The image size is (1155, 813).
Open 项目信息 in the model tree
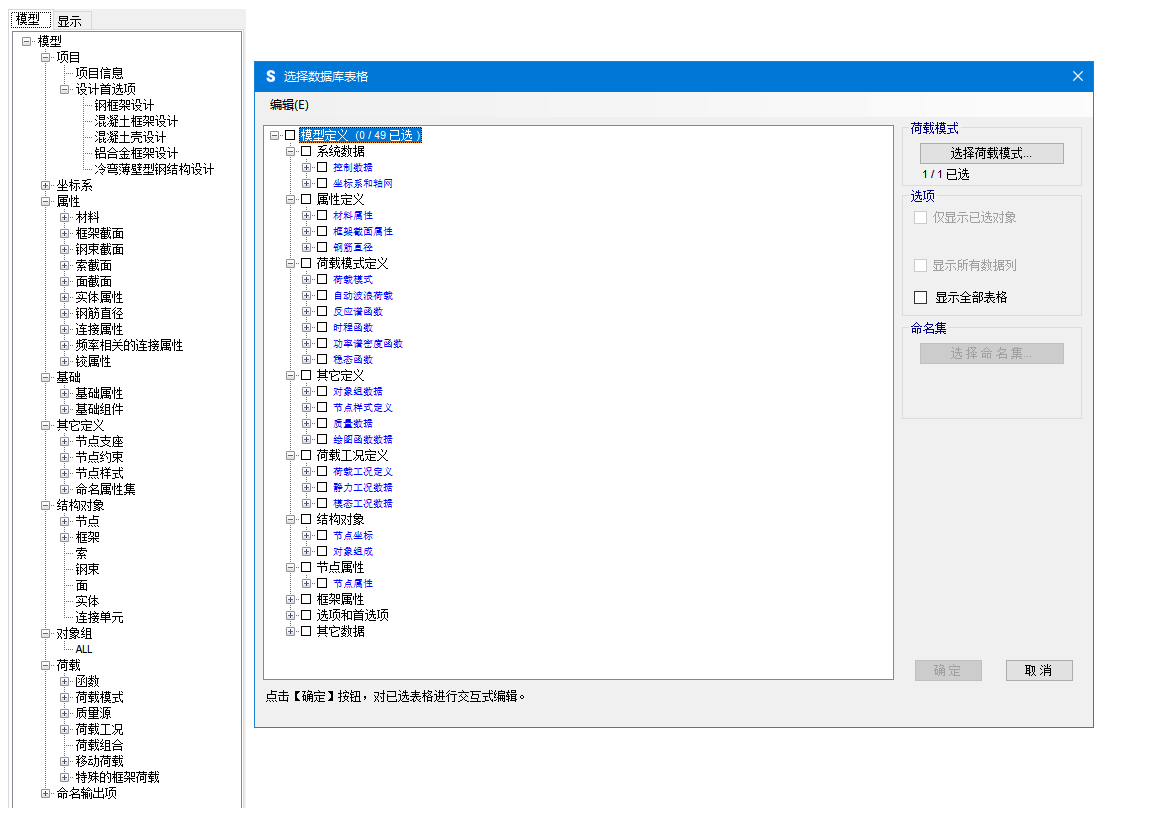click(99, 73)
